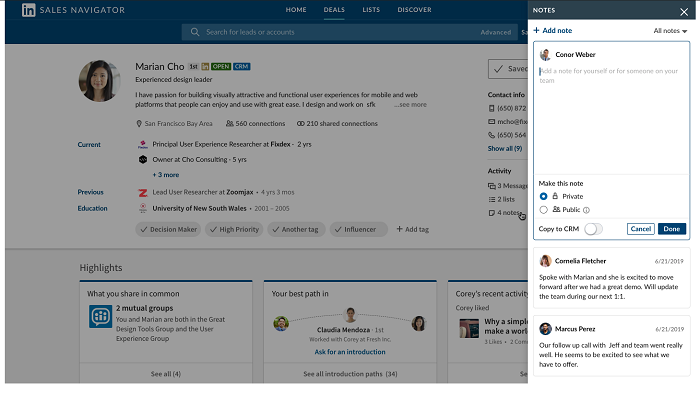Image resolution: width=700 pixels, height=394 pixels.
Task: Click the CRM badge beside Marian Cho
Action: [x=242, y=66]
